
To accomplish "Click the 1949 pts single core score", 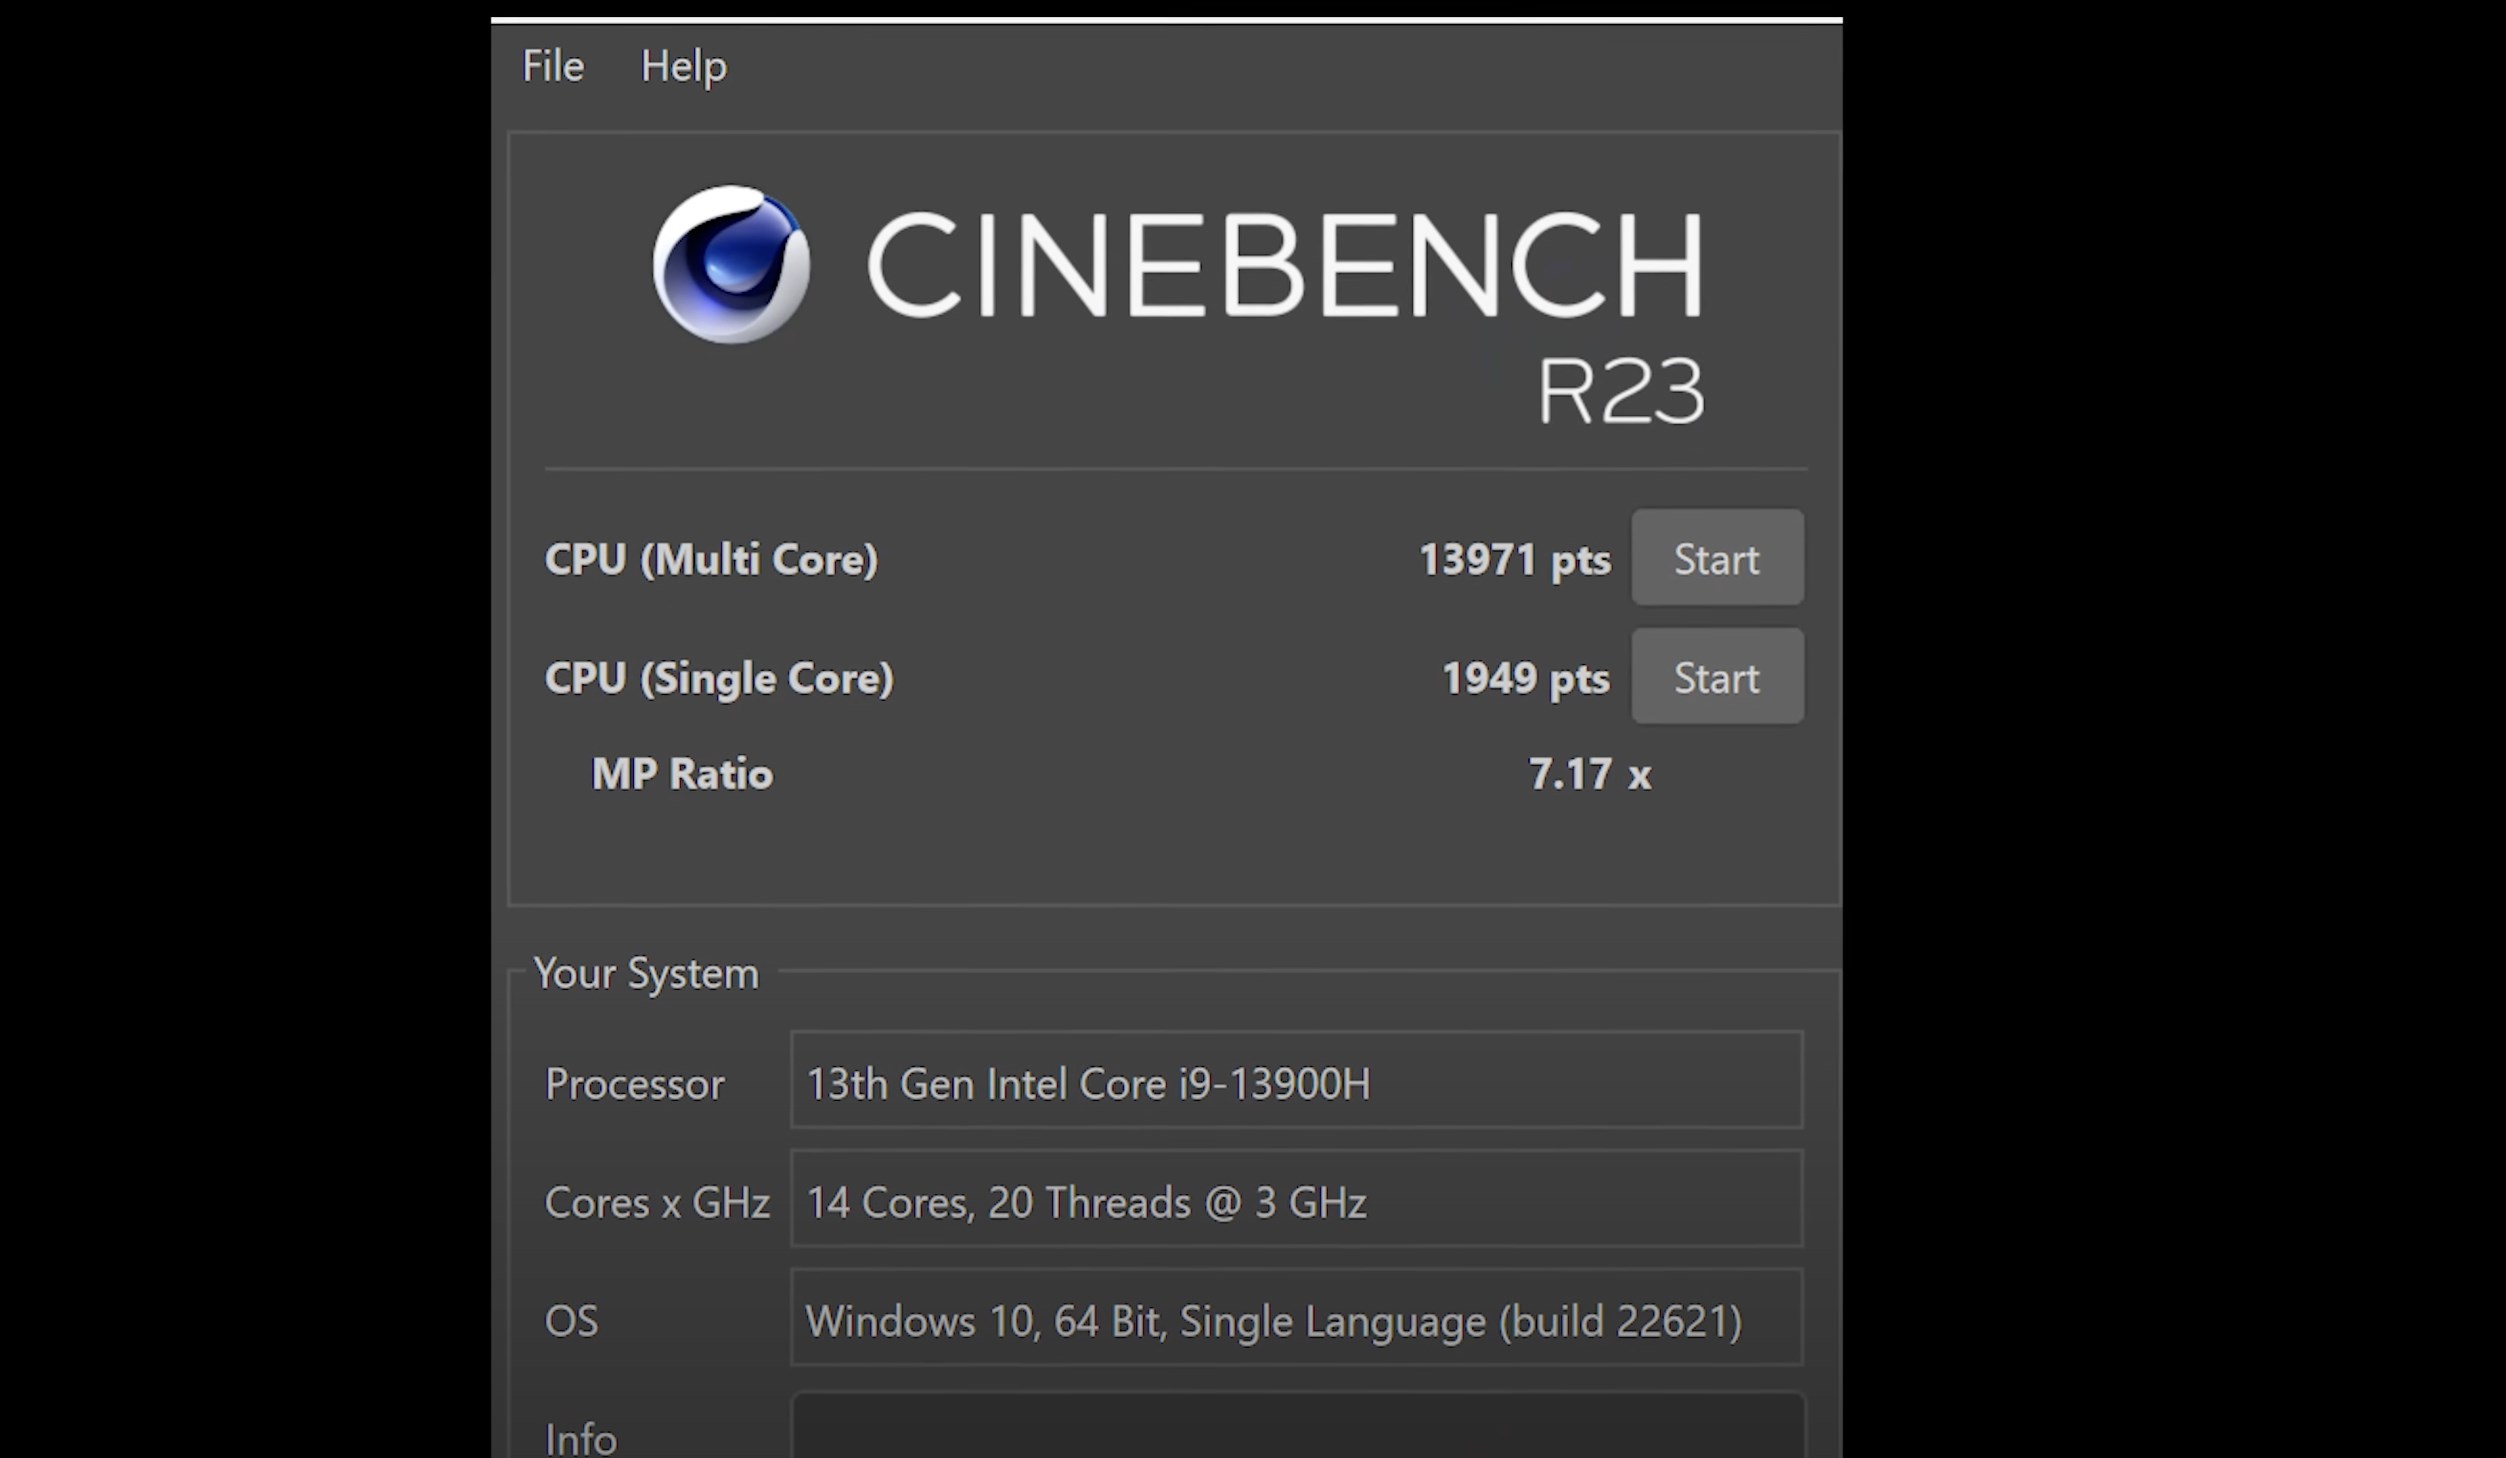I will click(1526, 679).
